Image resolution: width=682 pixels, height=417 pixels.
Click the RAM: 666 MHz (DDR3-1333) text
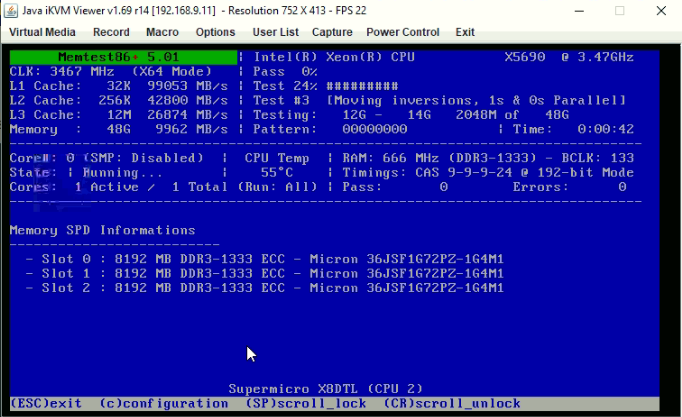tap(439, 158)
